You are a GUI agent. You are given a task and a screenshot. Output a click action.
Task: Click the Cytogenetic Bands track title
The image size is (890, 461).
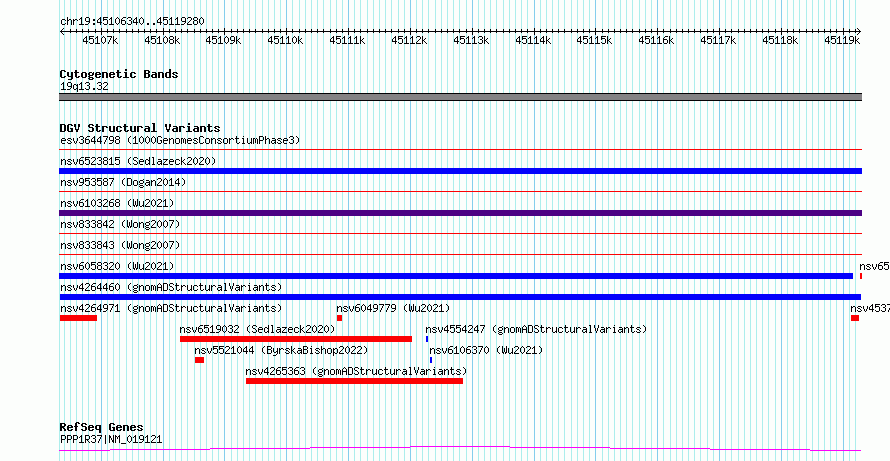[119, 74]
